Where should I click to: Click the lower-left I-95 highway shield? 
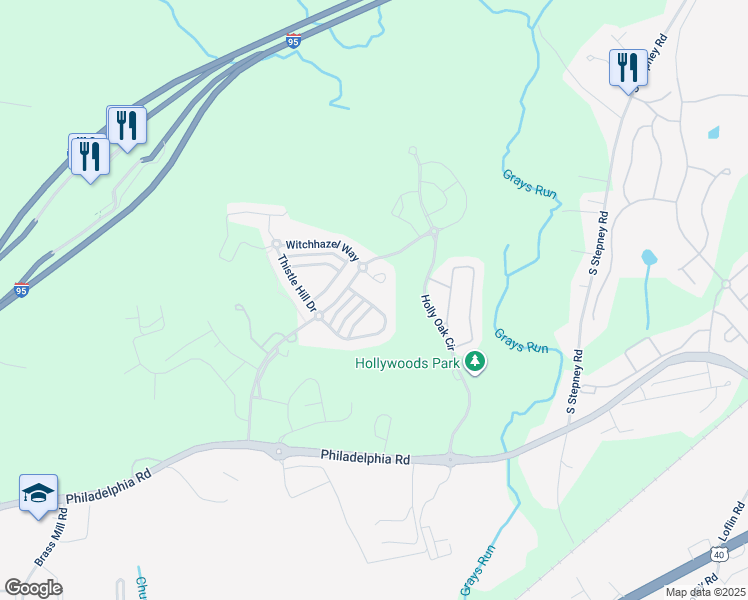pos(21,290)
